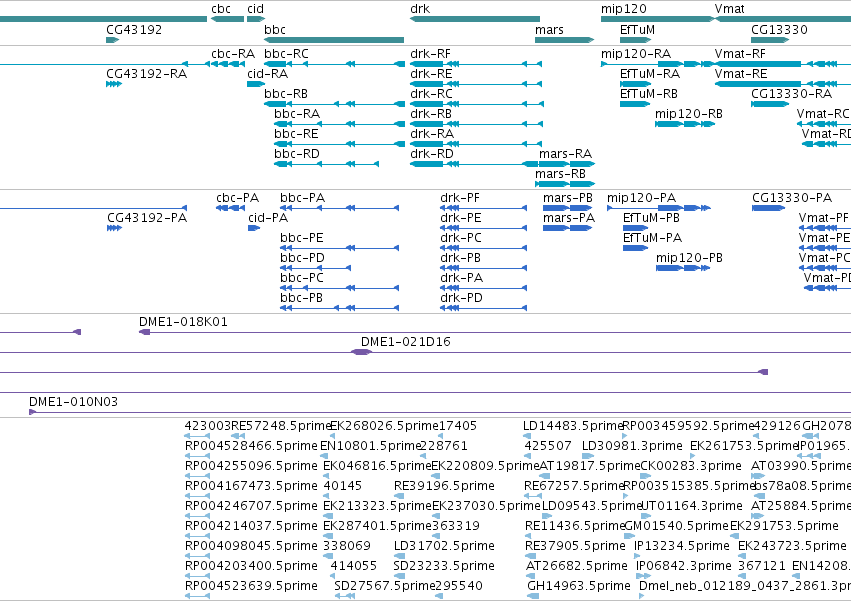Select transcript bbc-RE

click(339, 144)
